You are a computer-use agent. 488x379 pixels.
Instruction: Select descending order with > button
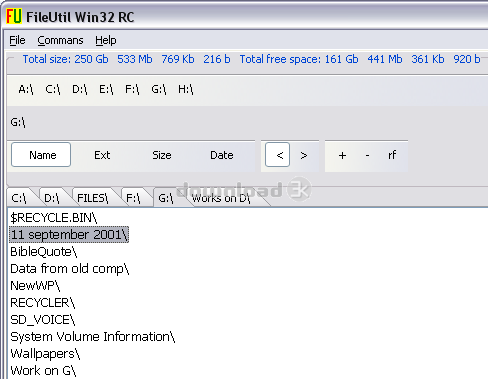pos(303,155)
